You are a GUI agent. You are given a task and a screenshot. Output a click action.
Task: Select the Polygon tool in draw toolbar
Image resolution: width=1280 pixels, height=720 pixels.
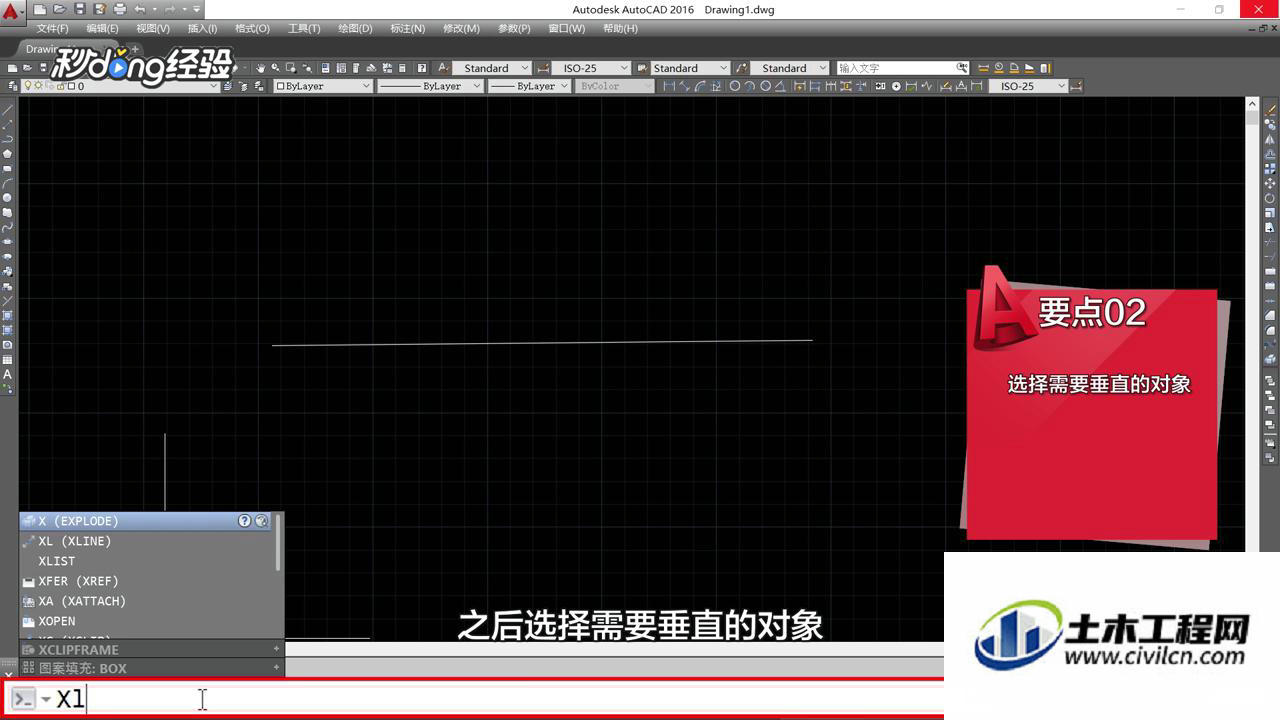pos(7,154)
